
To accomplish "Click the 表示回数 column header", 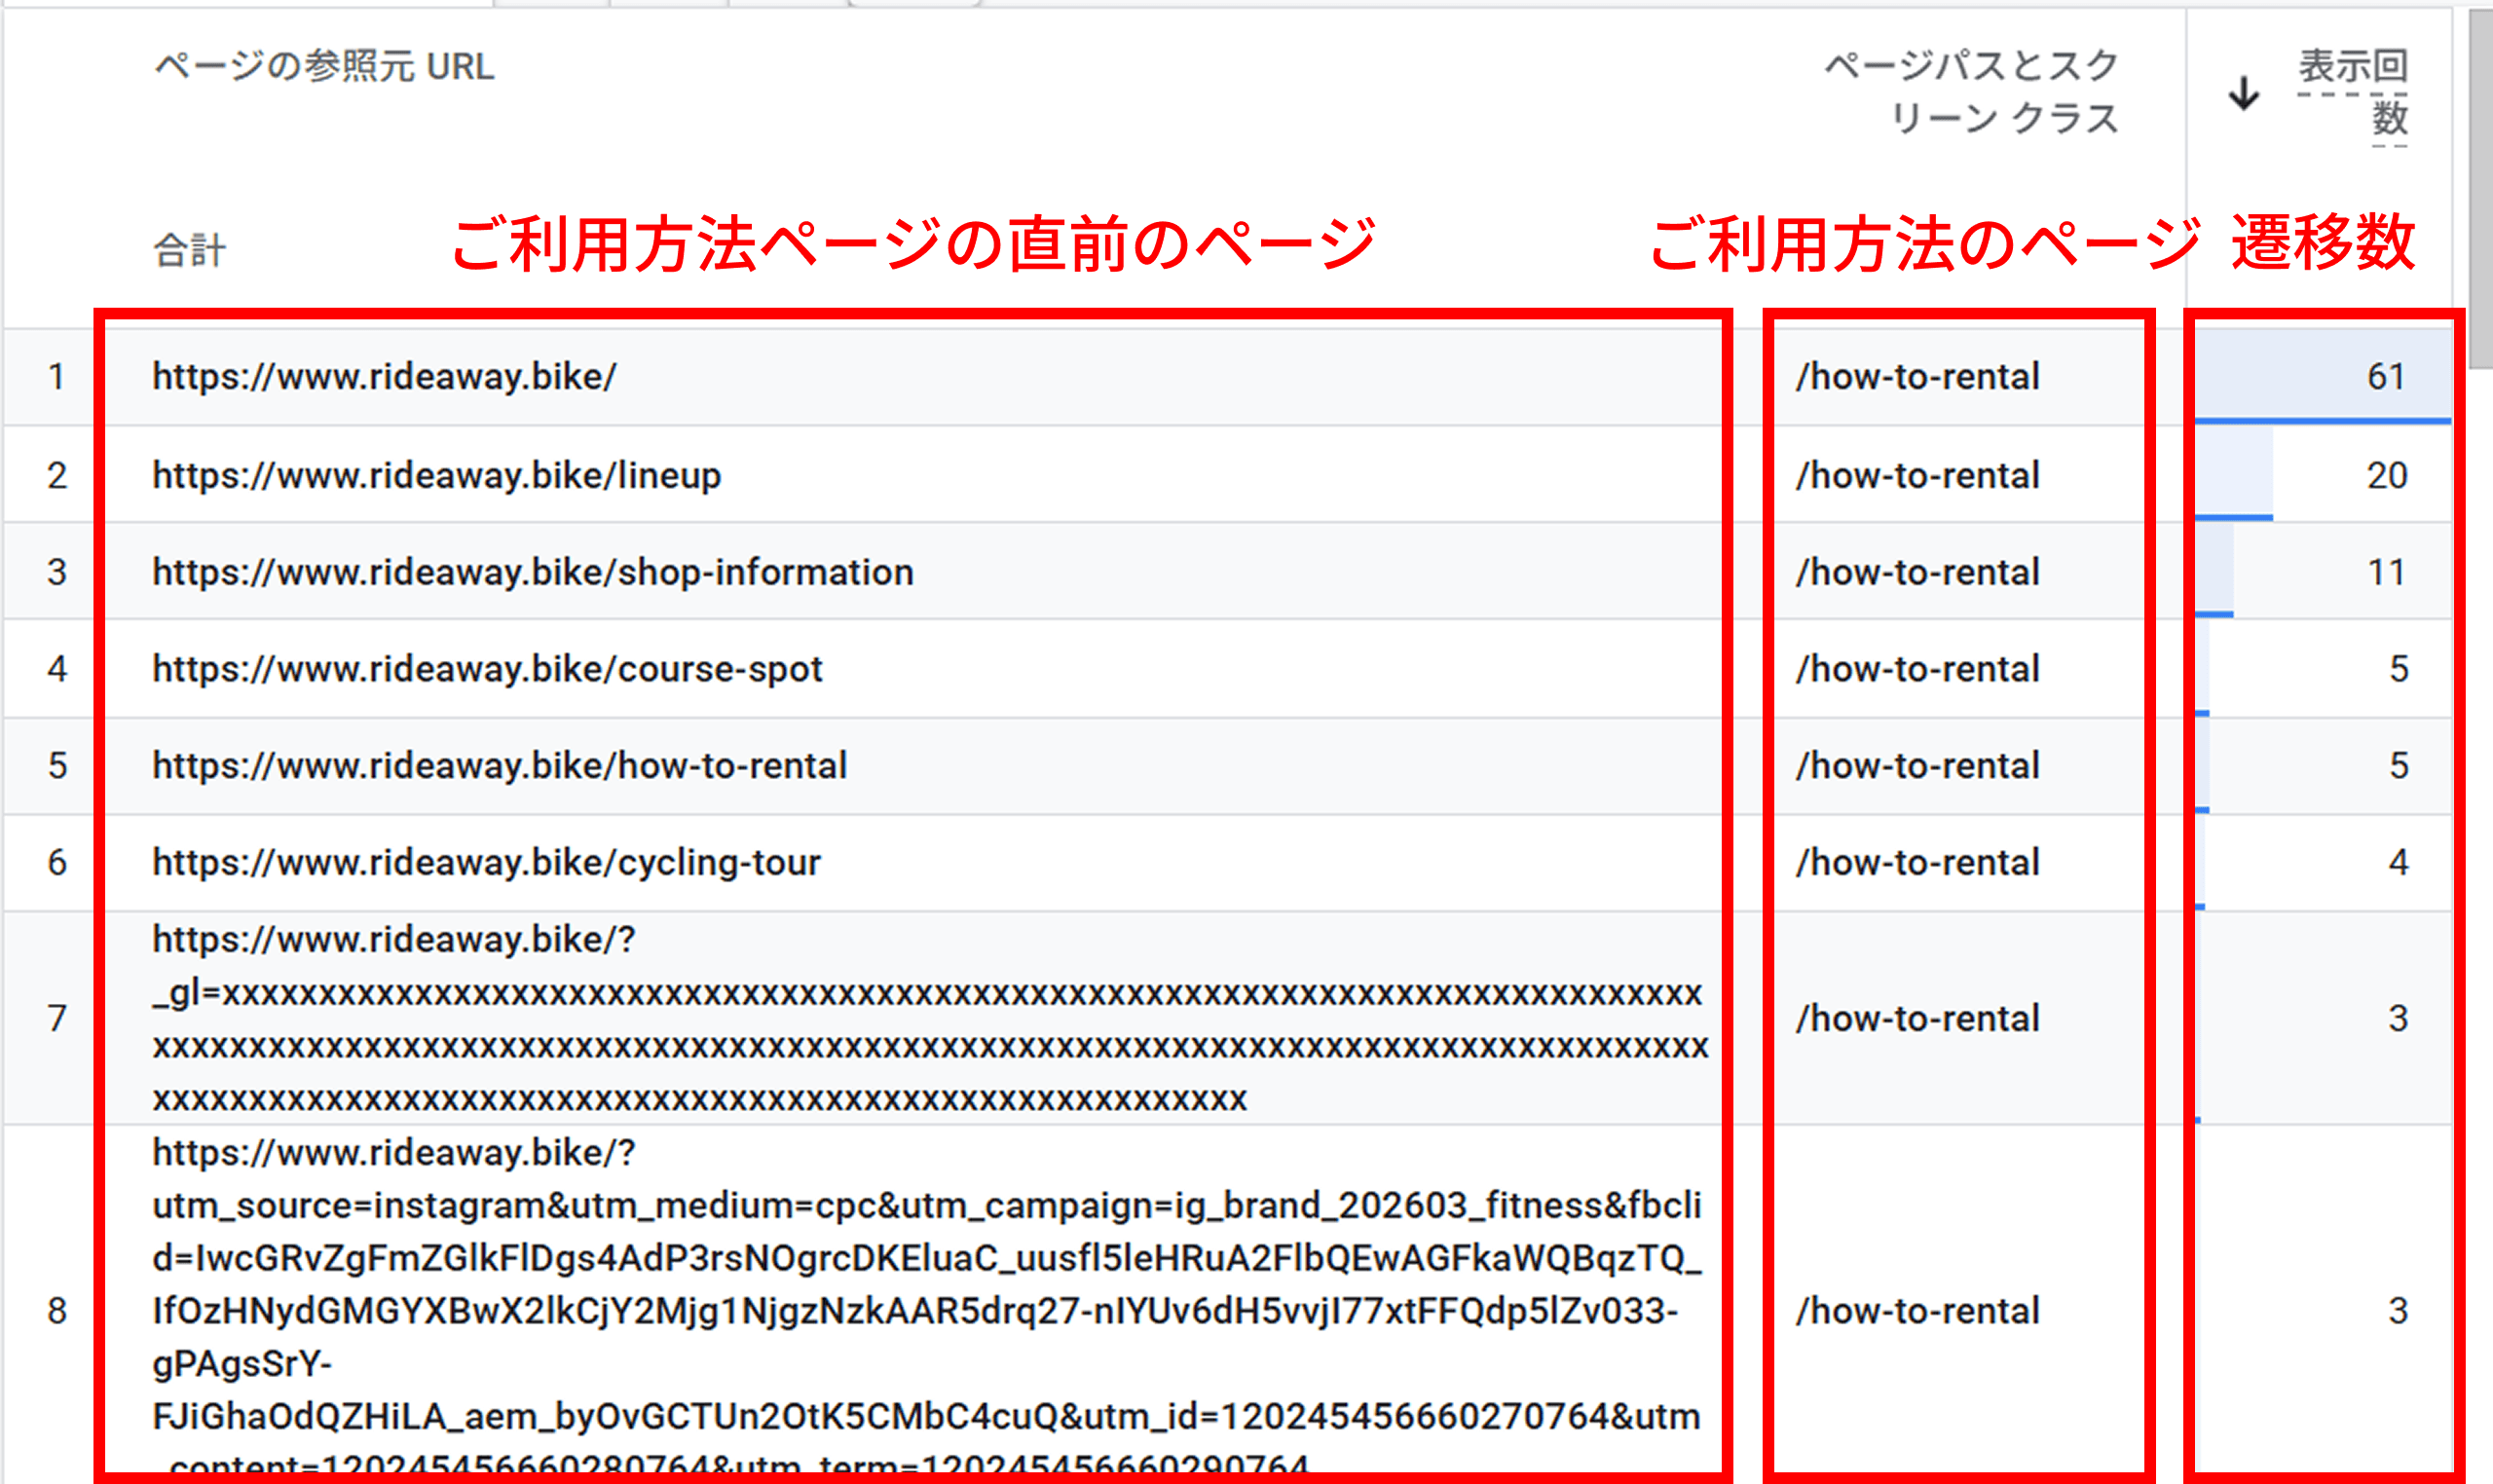I will coord(2352,93).
